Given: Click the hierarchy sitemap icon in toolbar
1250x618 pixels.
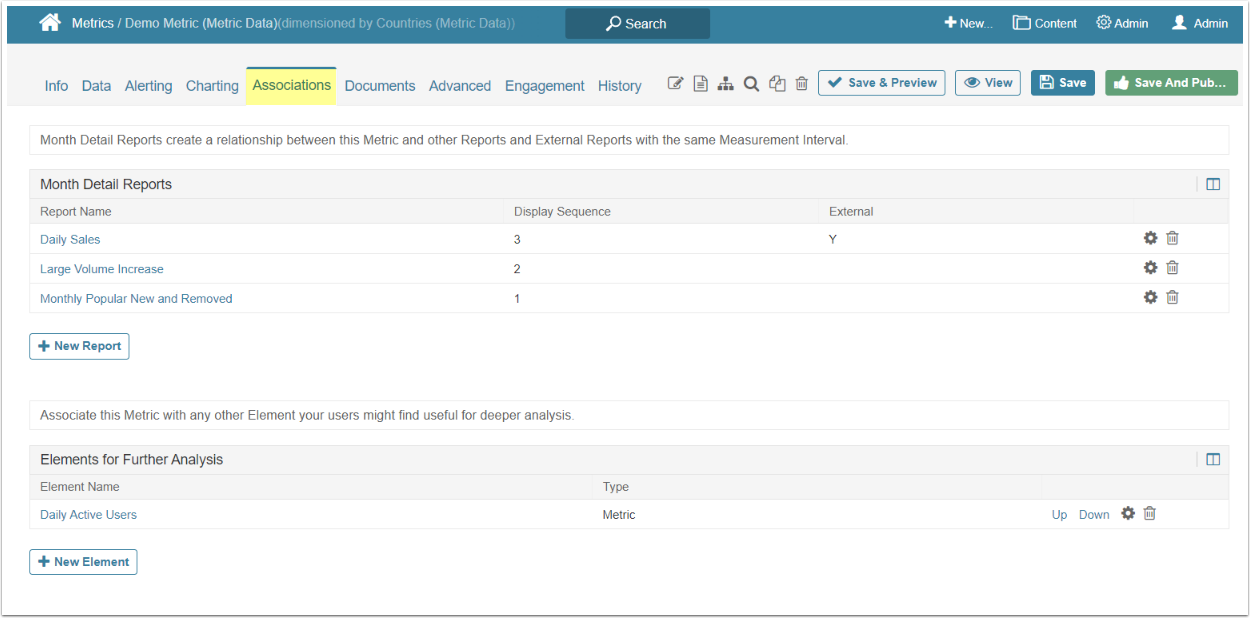Looking at the screenshot, I should point(726,84).
